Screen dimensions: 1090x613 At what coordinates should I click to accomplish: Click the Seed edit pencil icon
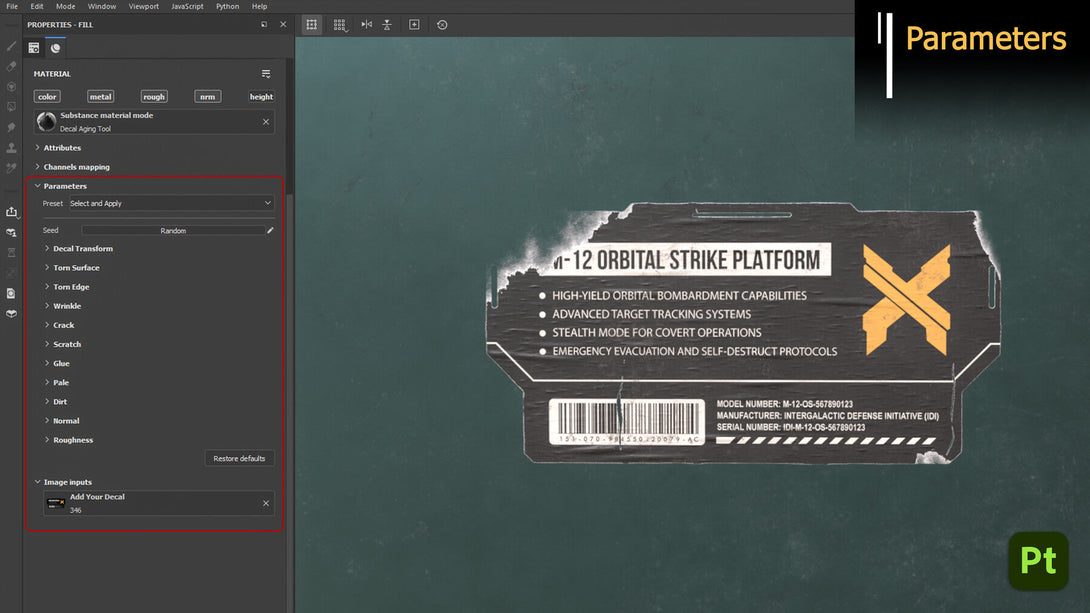click(270, 230)
